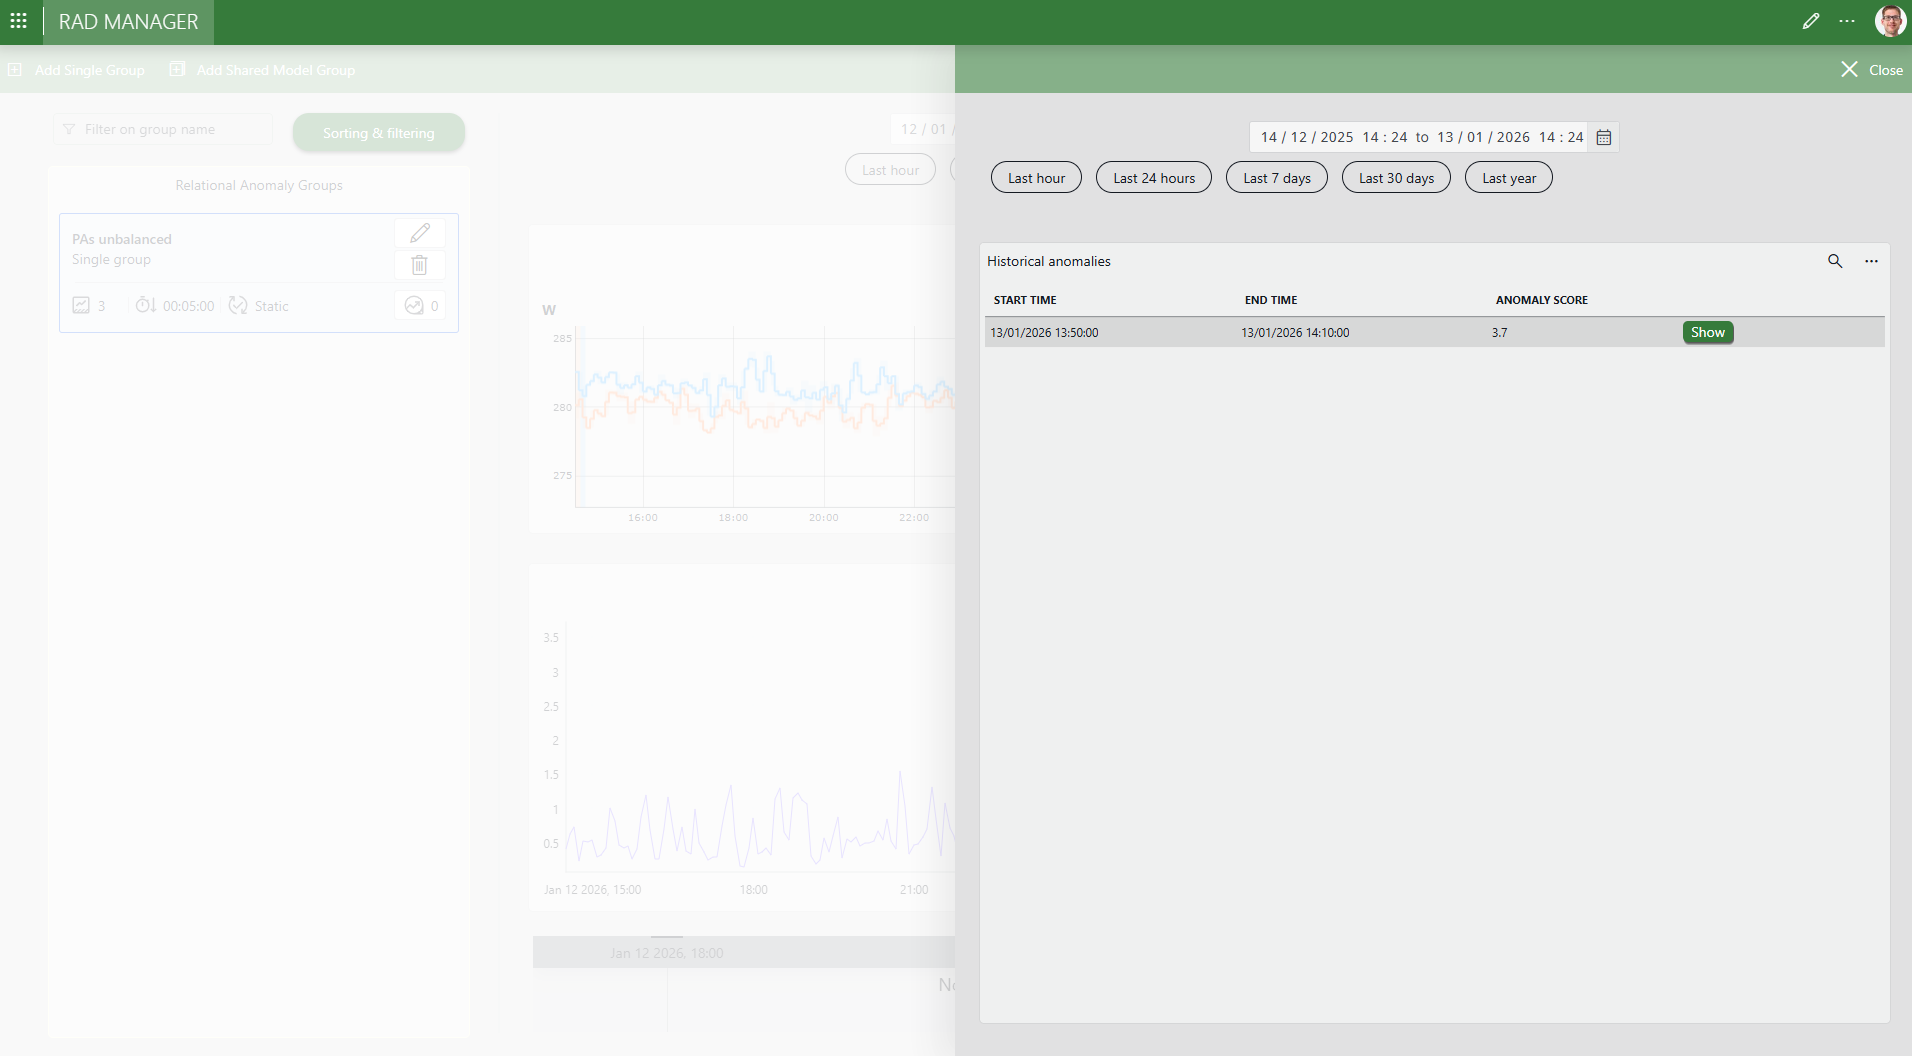
Task: Select the Last 7 days range
Action: point(1276,178)
